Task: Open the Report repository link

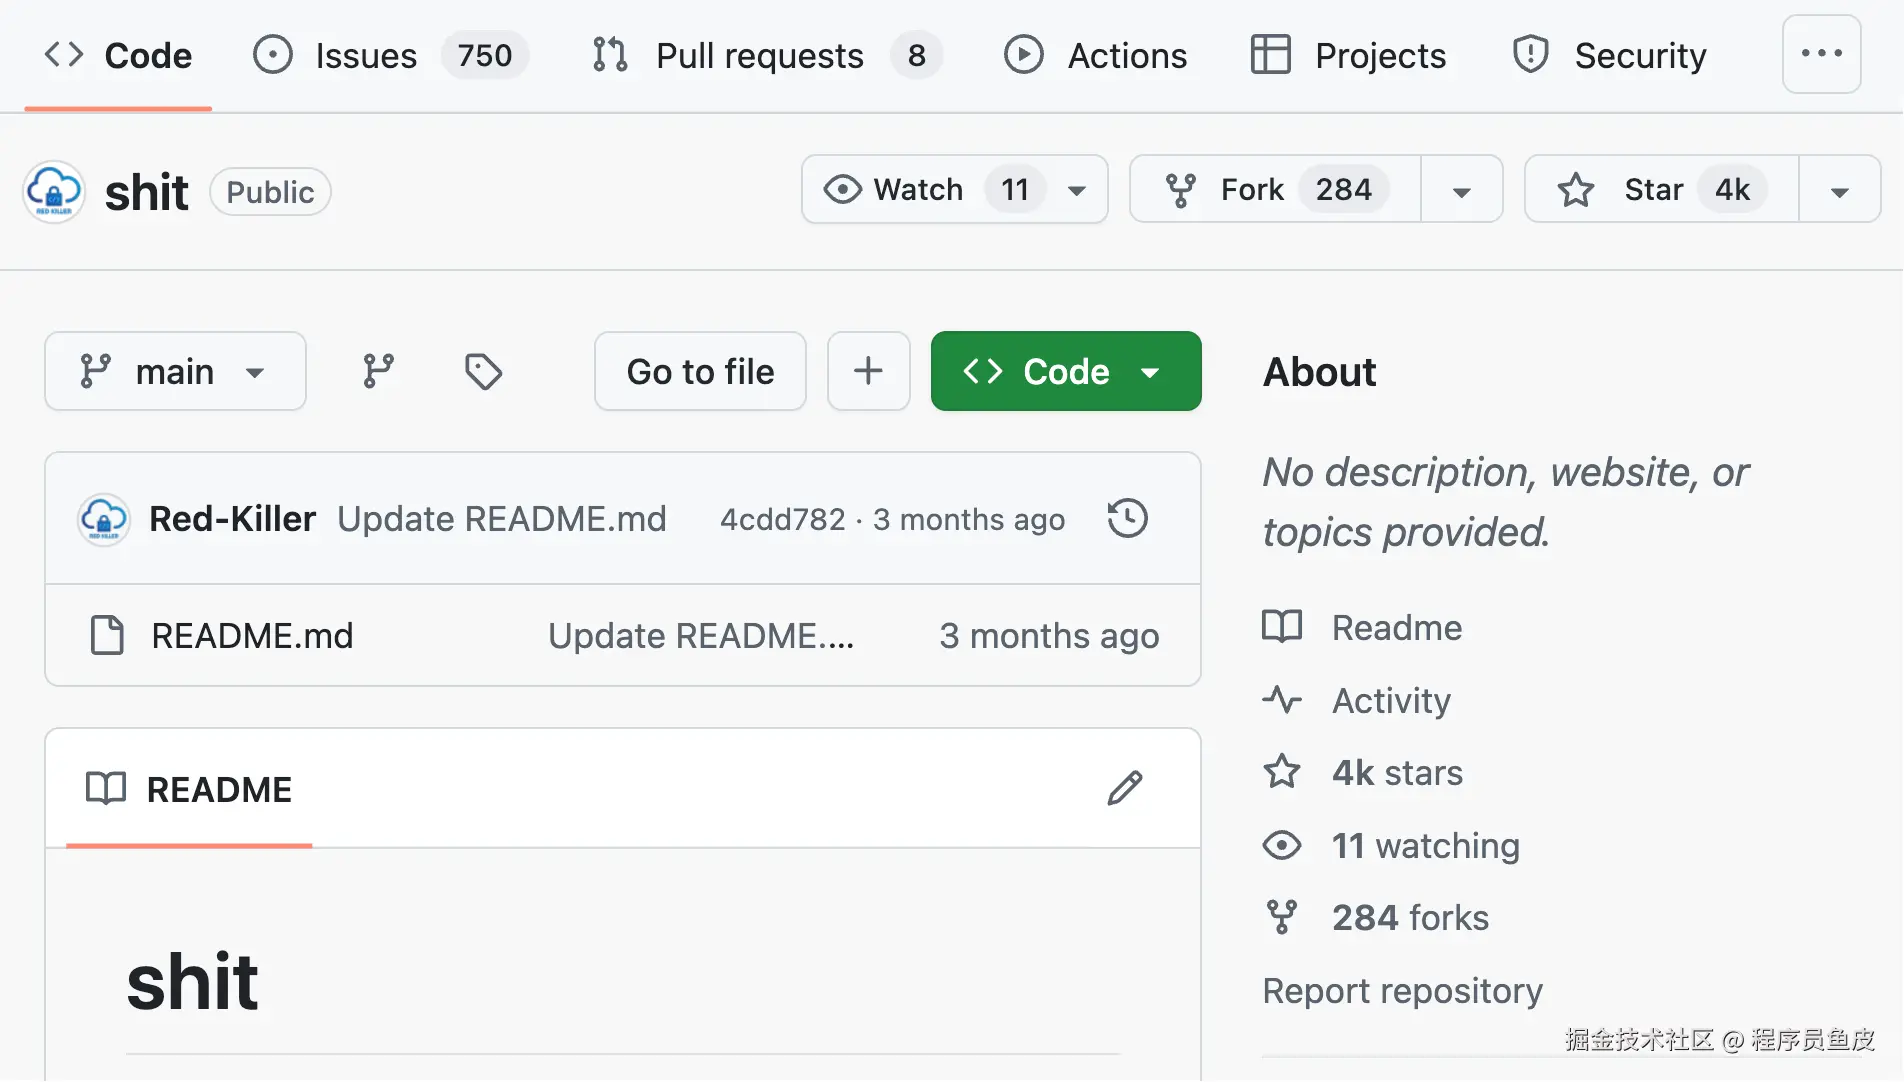Action: [1402, 990]
